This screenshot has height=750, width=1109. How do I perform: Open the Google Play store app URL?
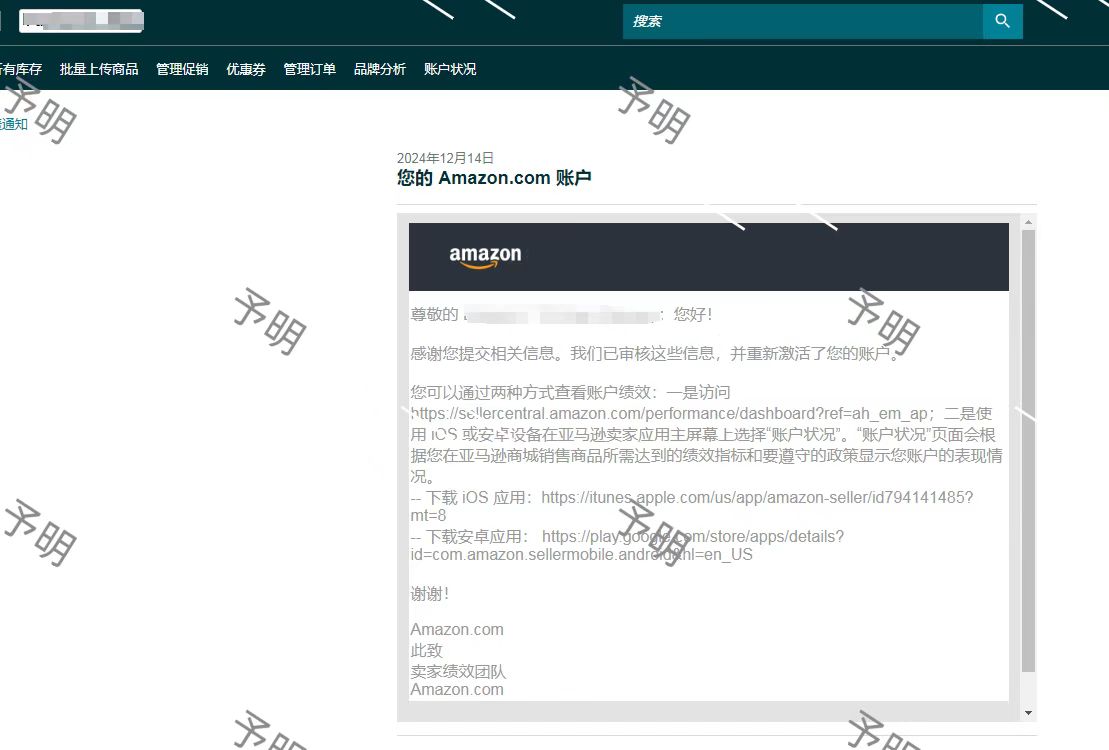click(x=627, y=546)
